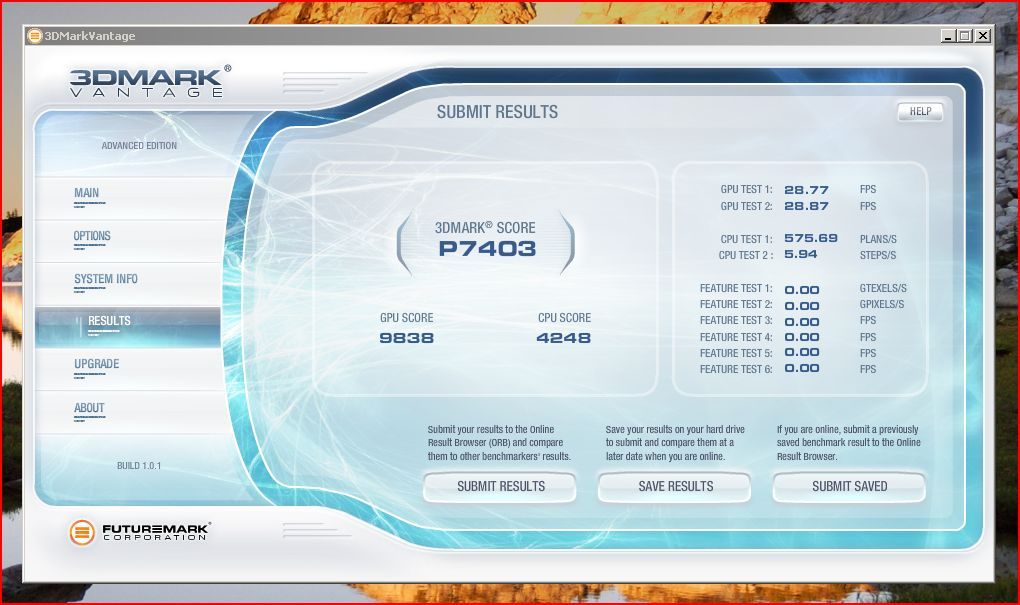Click the FEATURE TEST 5 label
The width and height of the screenshot is (1020, 605).
tap(736, 353)
